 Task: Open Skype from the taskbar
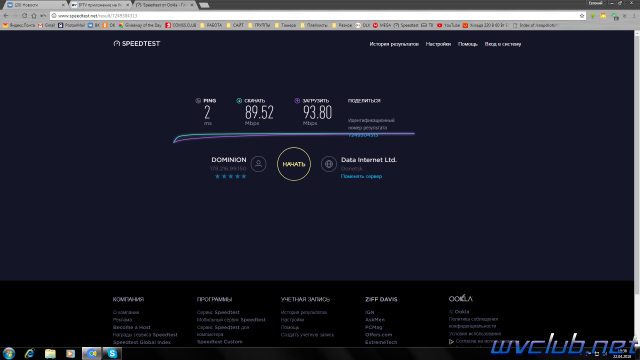(x=112, y=353)
